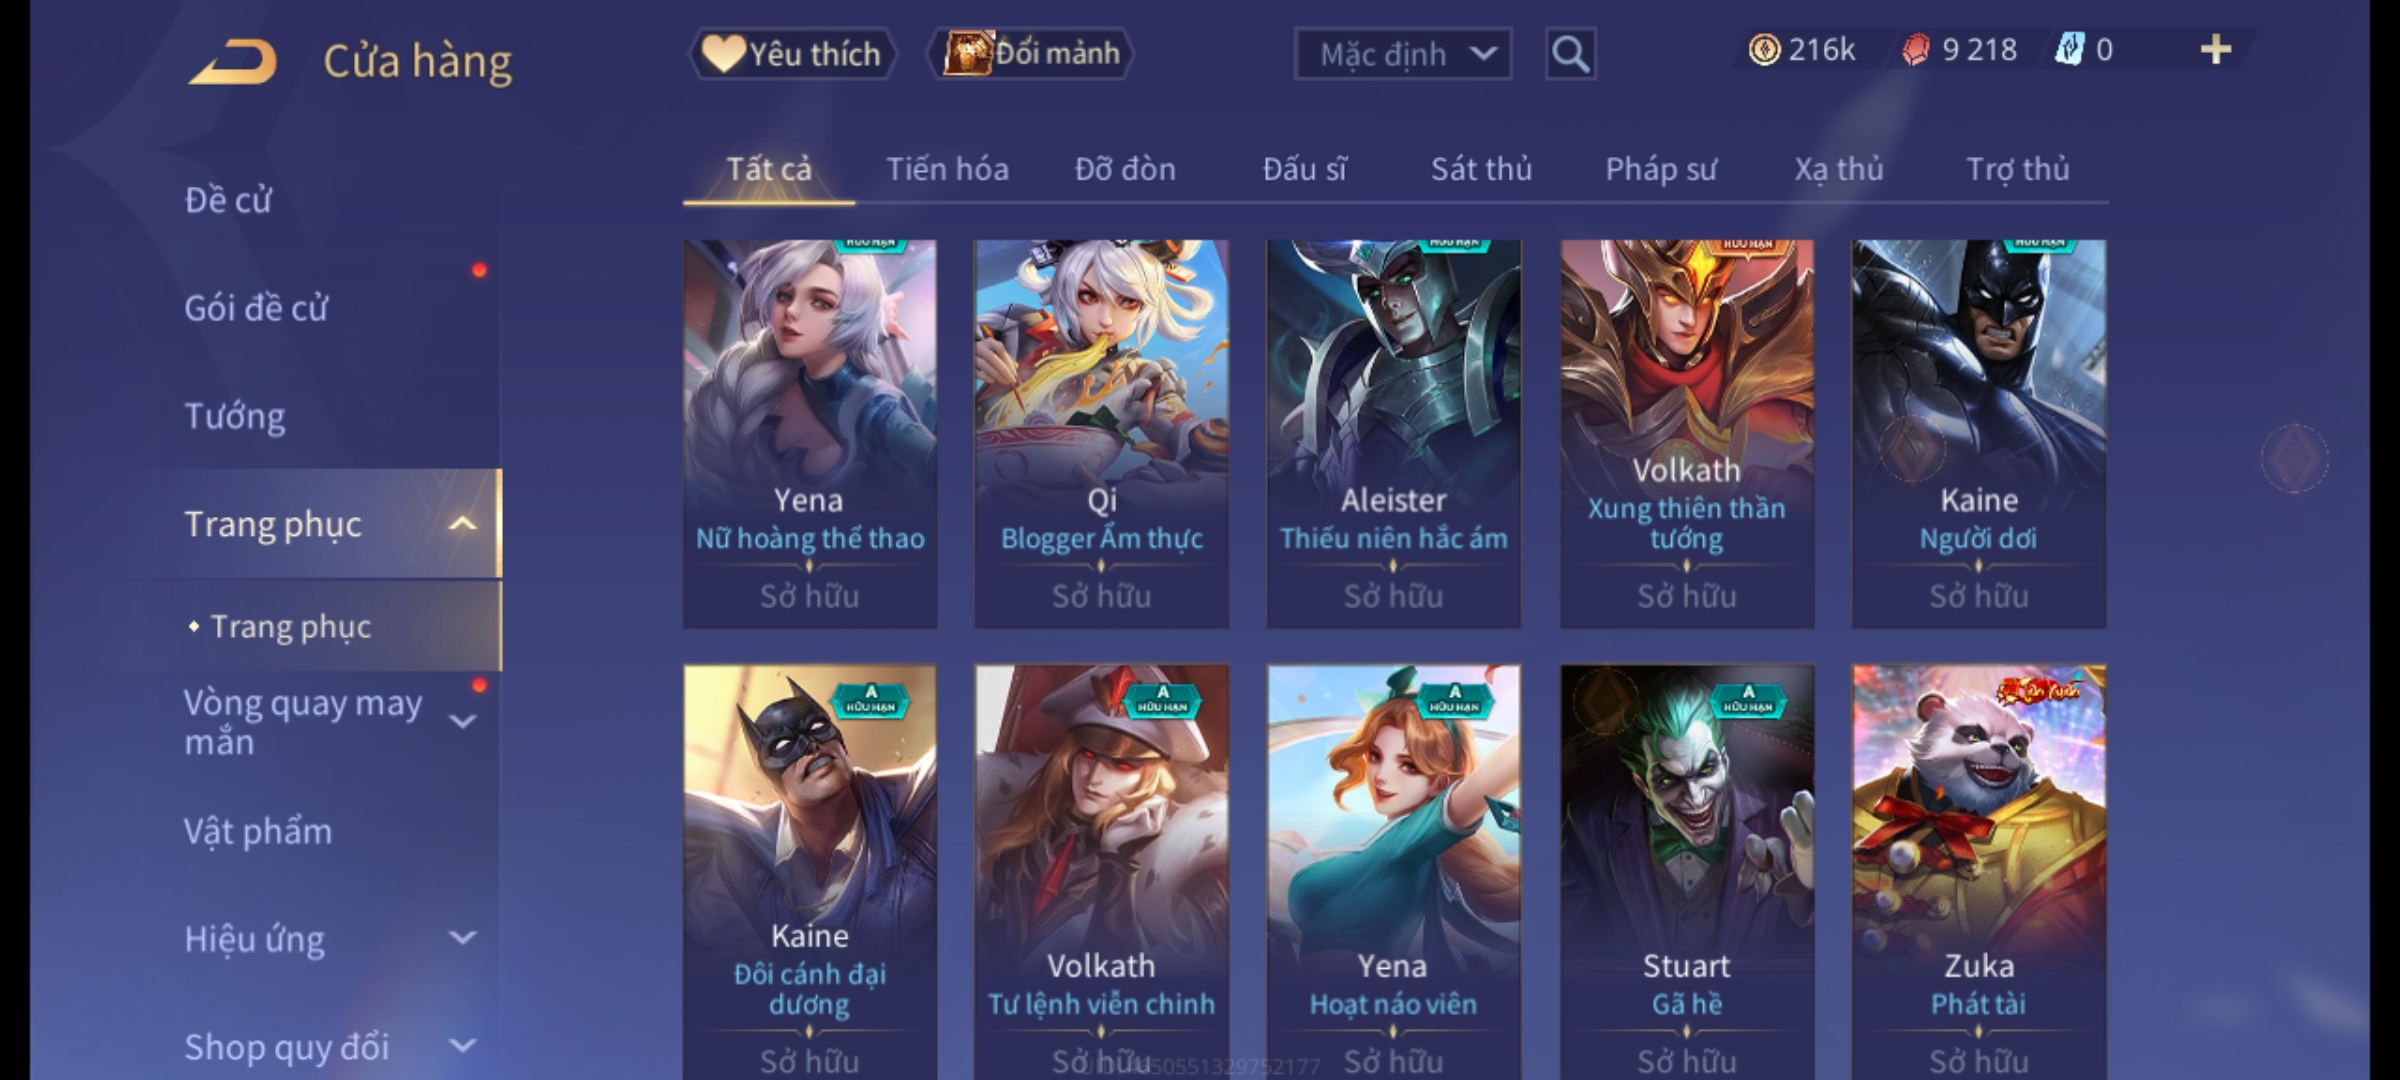Tap the golden back arrow icon
2400x1080 pixels.
click(232, 62)
